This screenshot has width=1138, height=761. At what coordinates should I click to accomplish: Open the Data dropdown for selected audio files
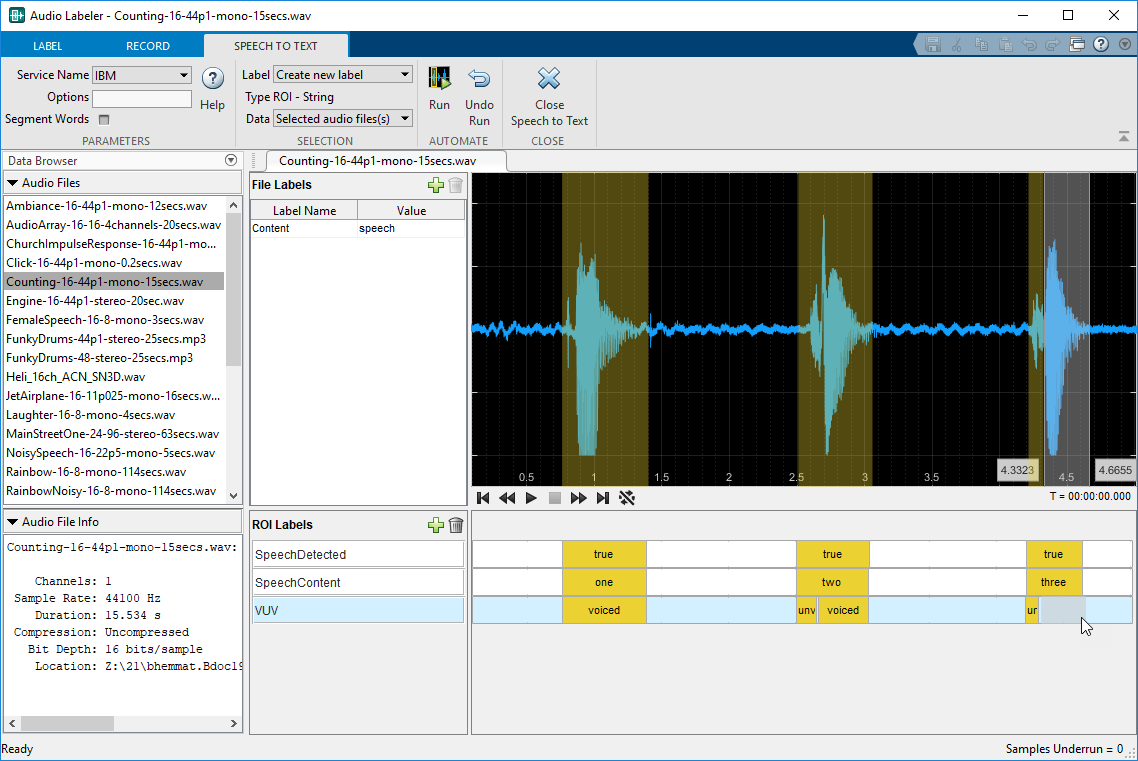[x=342, y=119]
